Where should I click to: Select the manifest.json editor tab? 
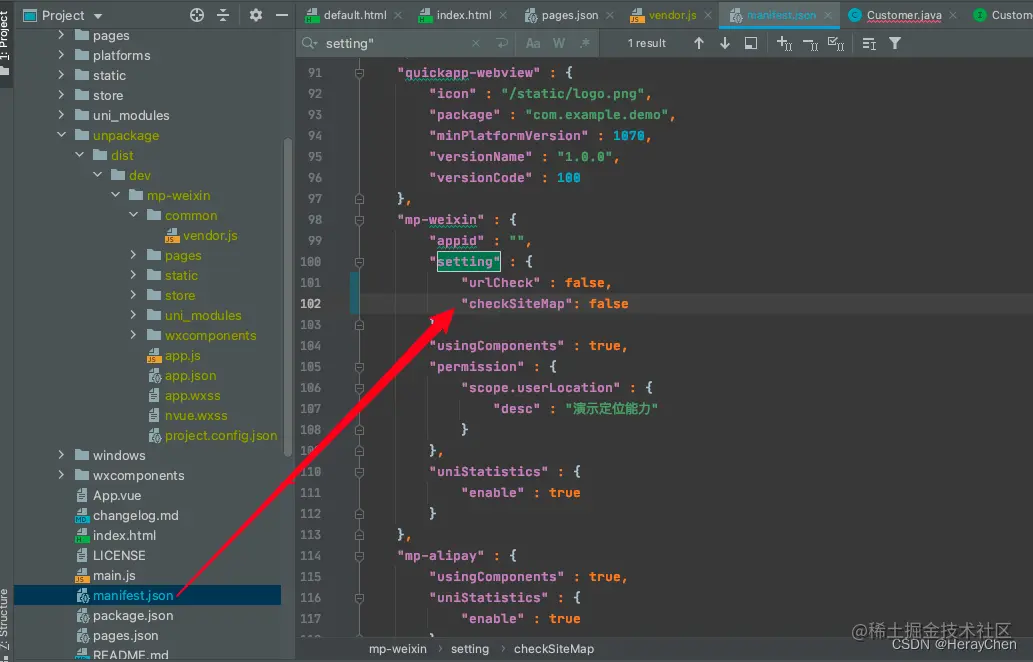coord(781,15)
